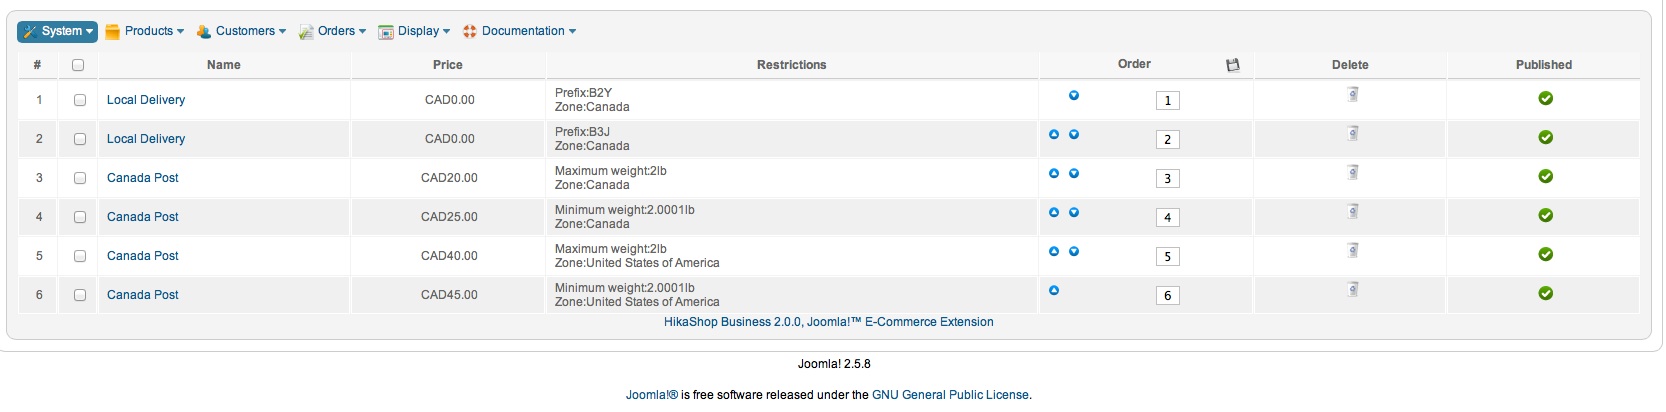The width and height of the screenshot is (1666, 412).
Task: Save ordering icon in Order header
Action: (x=1233, y=65)
